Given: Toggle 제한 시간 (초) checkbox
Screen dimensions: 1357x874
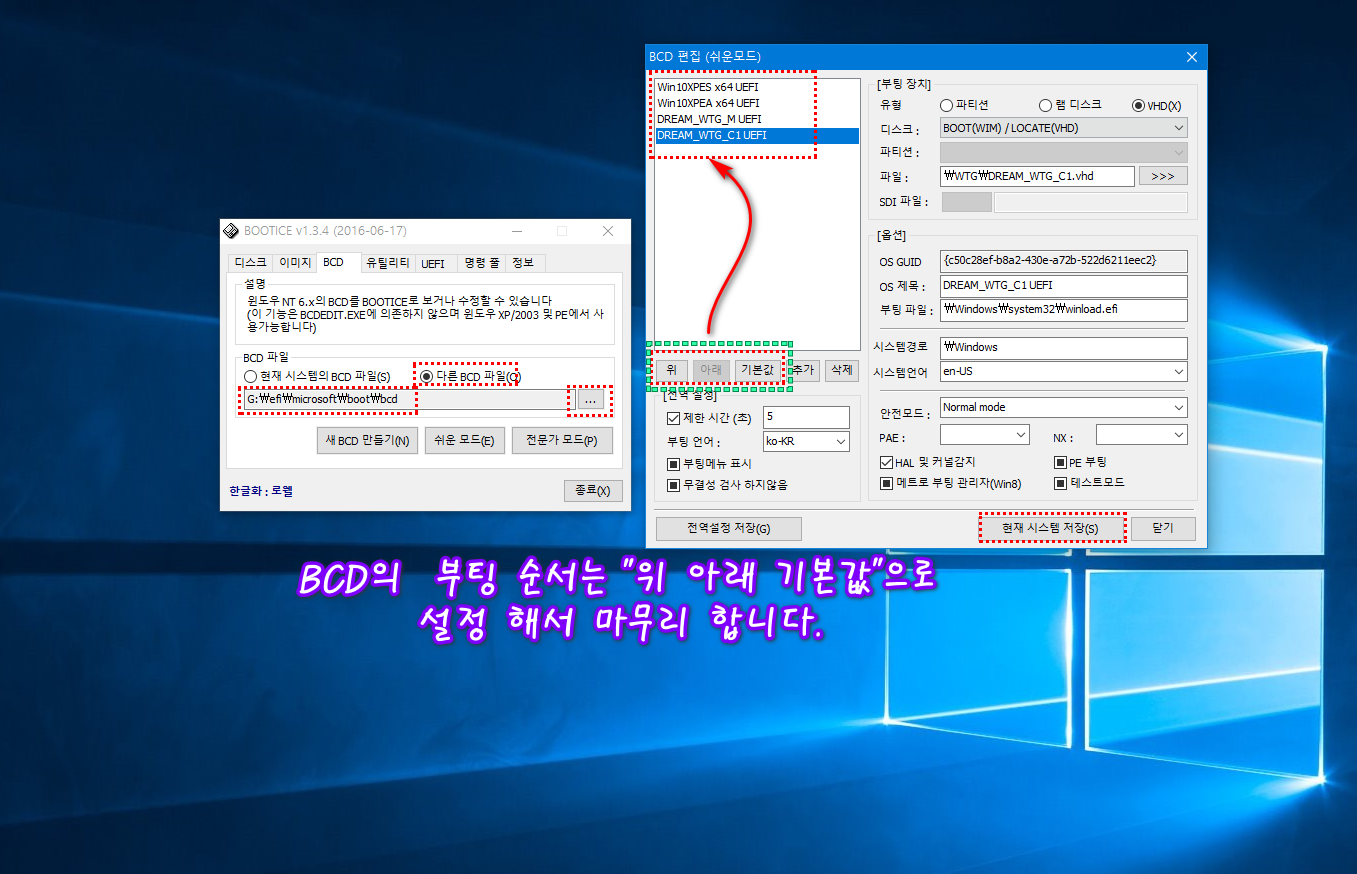Looking at the screenshot, I should point(709,417).
